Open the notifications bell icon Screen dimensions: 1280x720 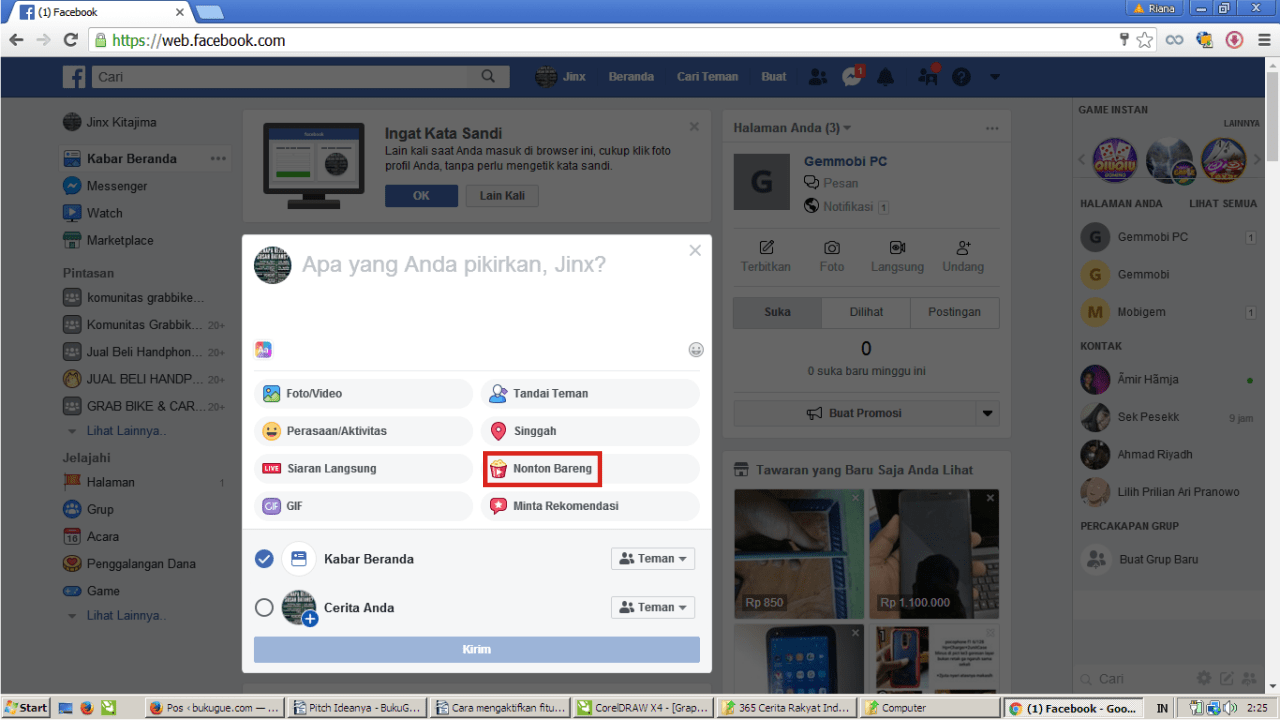click(887, 77)
